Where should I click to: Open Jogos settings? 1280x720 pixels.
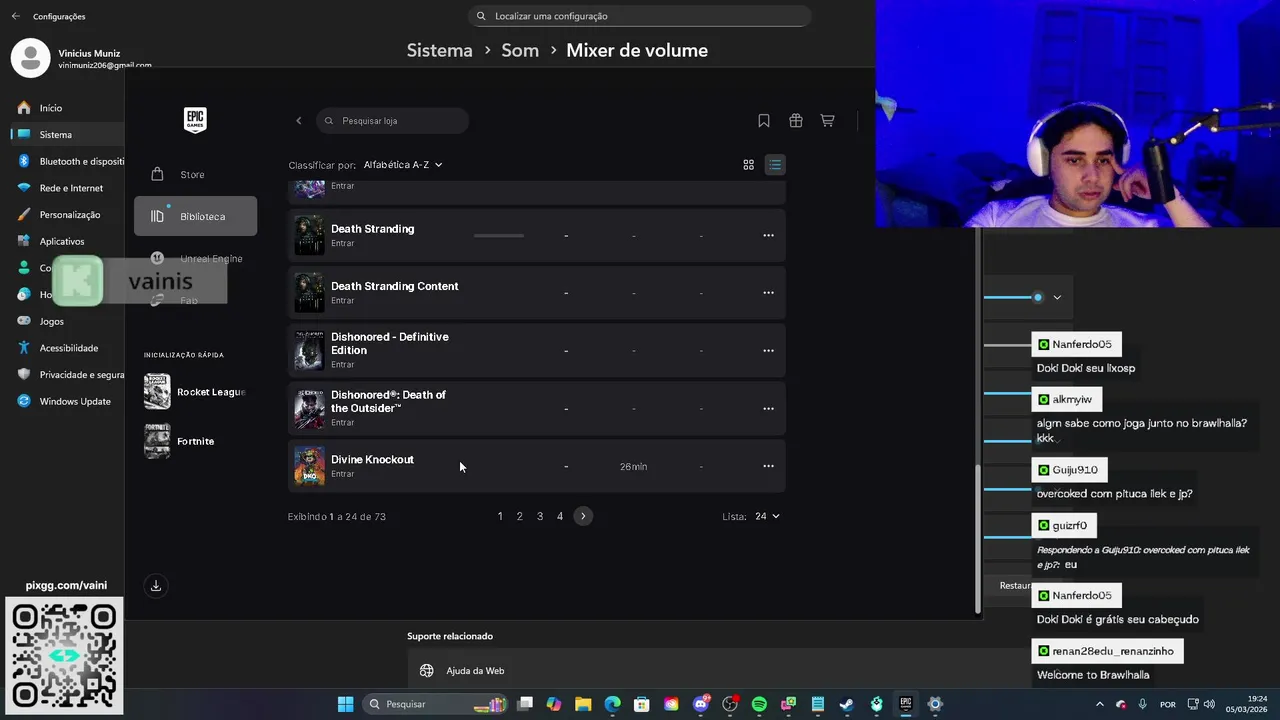65,321
